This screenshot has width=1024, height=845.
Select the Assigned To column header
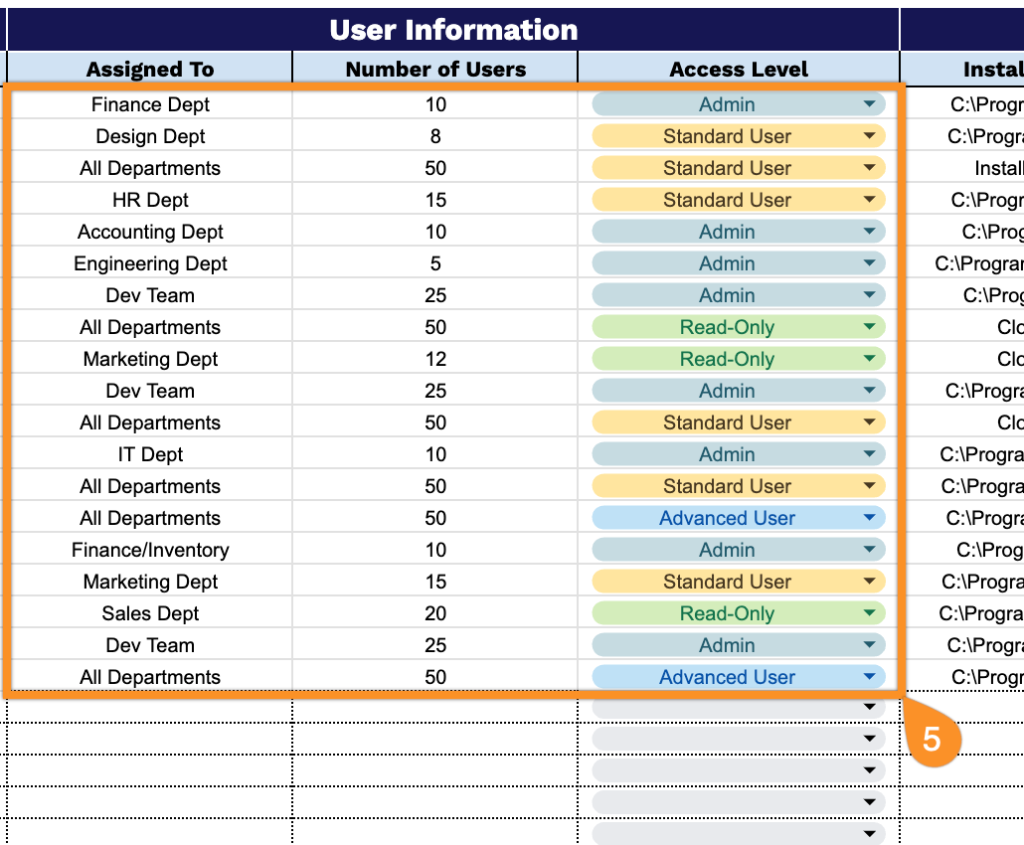click(150, 69)
